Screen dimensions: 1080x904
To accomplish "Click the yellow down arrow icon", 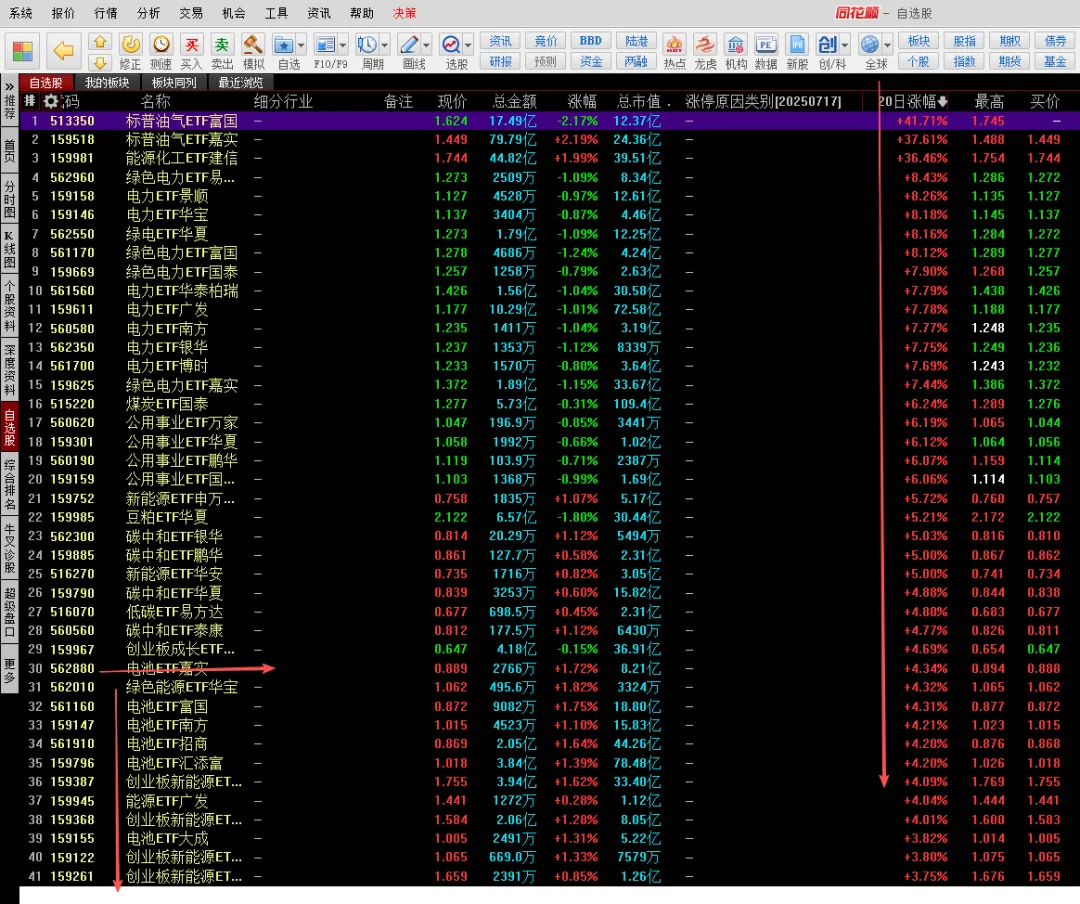I will coord(100,63).
